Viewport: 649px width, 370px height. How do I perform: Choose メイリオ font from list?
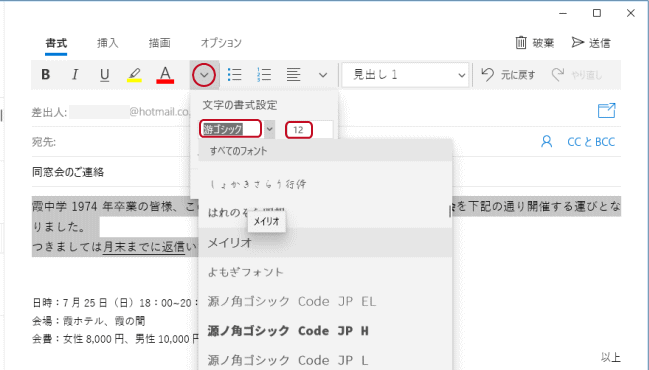325,243
